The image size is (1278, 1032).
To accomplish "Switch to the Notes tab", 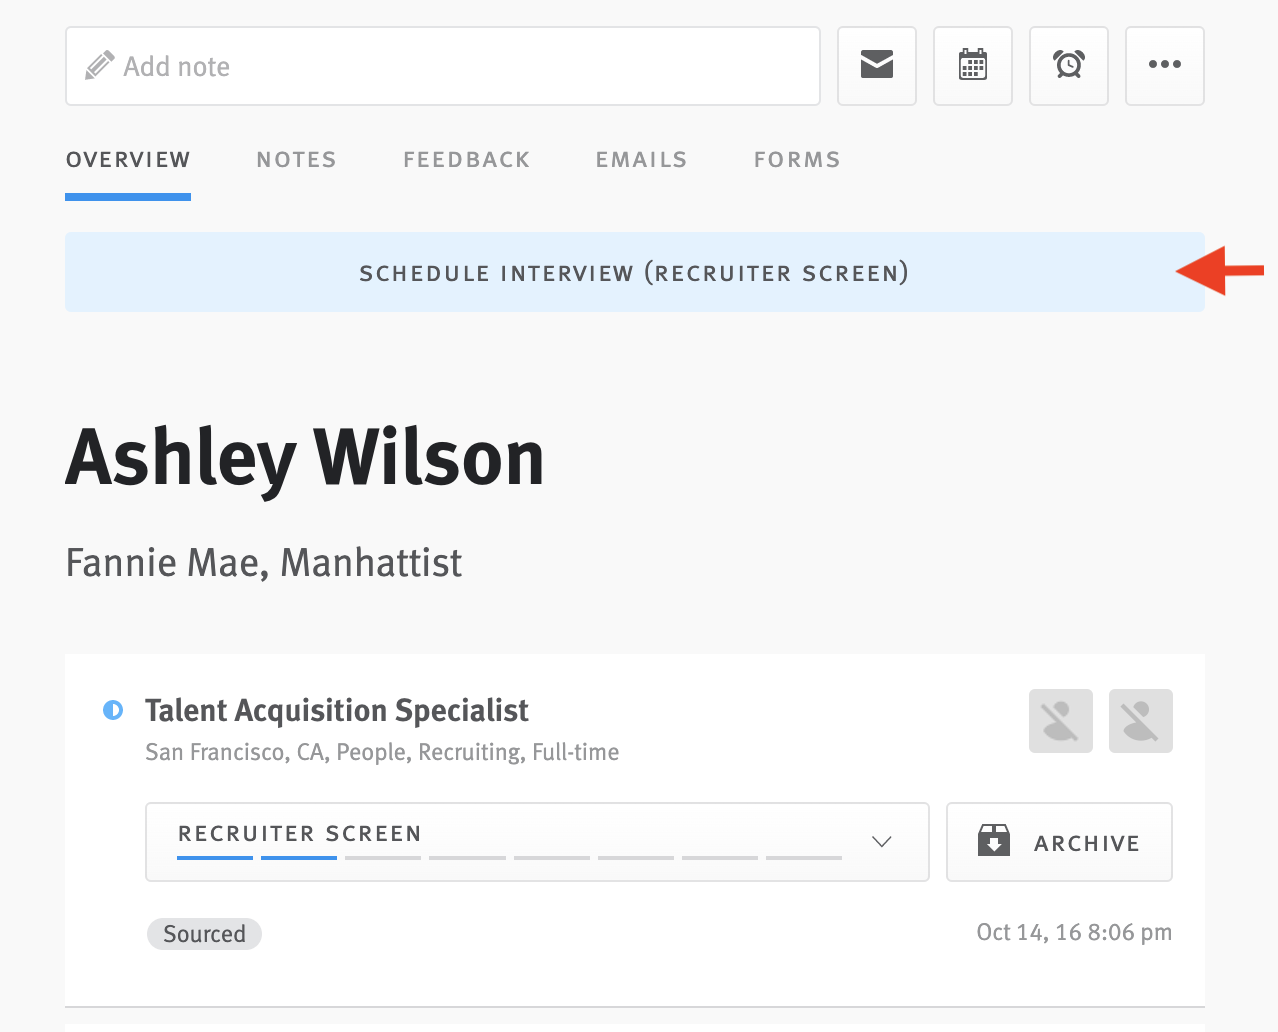I will click(x=296, y=160).
